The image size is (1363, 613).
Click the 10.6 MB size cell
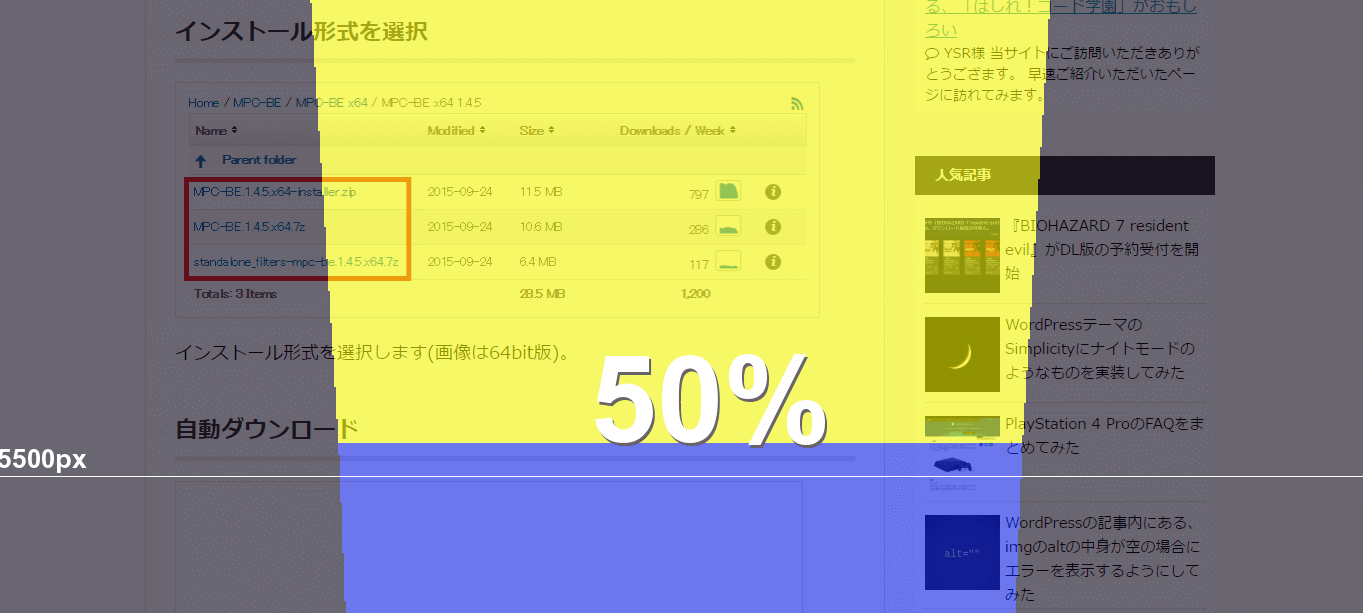[x=541, y=227]
